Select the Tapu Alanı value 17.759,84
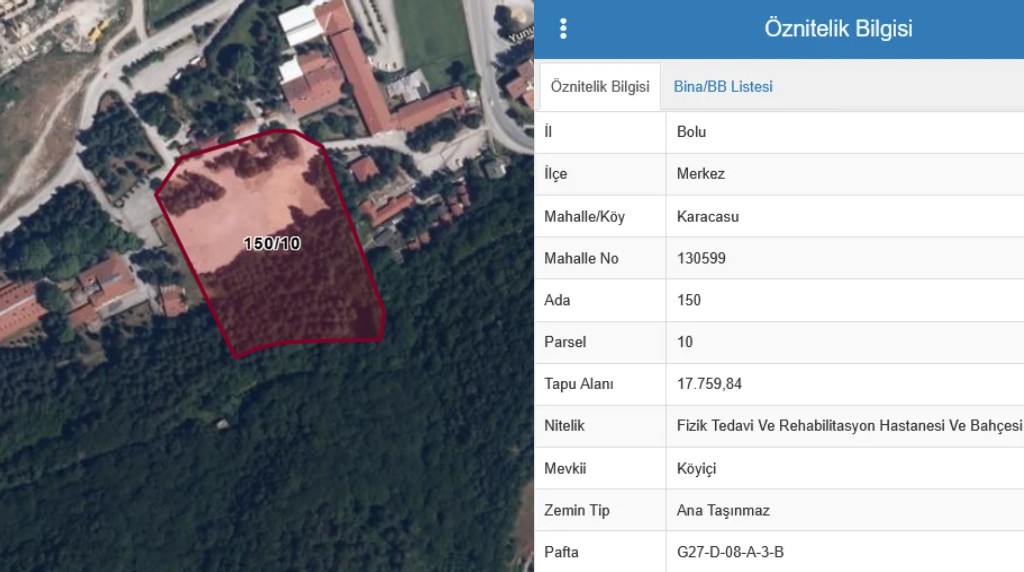This screenshot has width=1024, height=572. click(709, 383)
